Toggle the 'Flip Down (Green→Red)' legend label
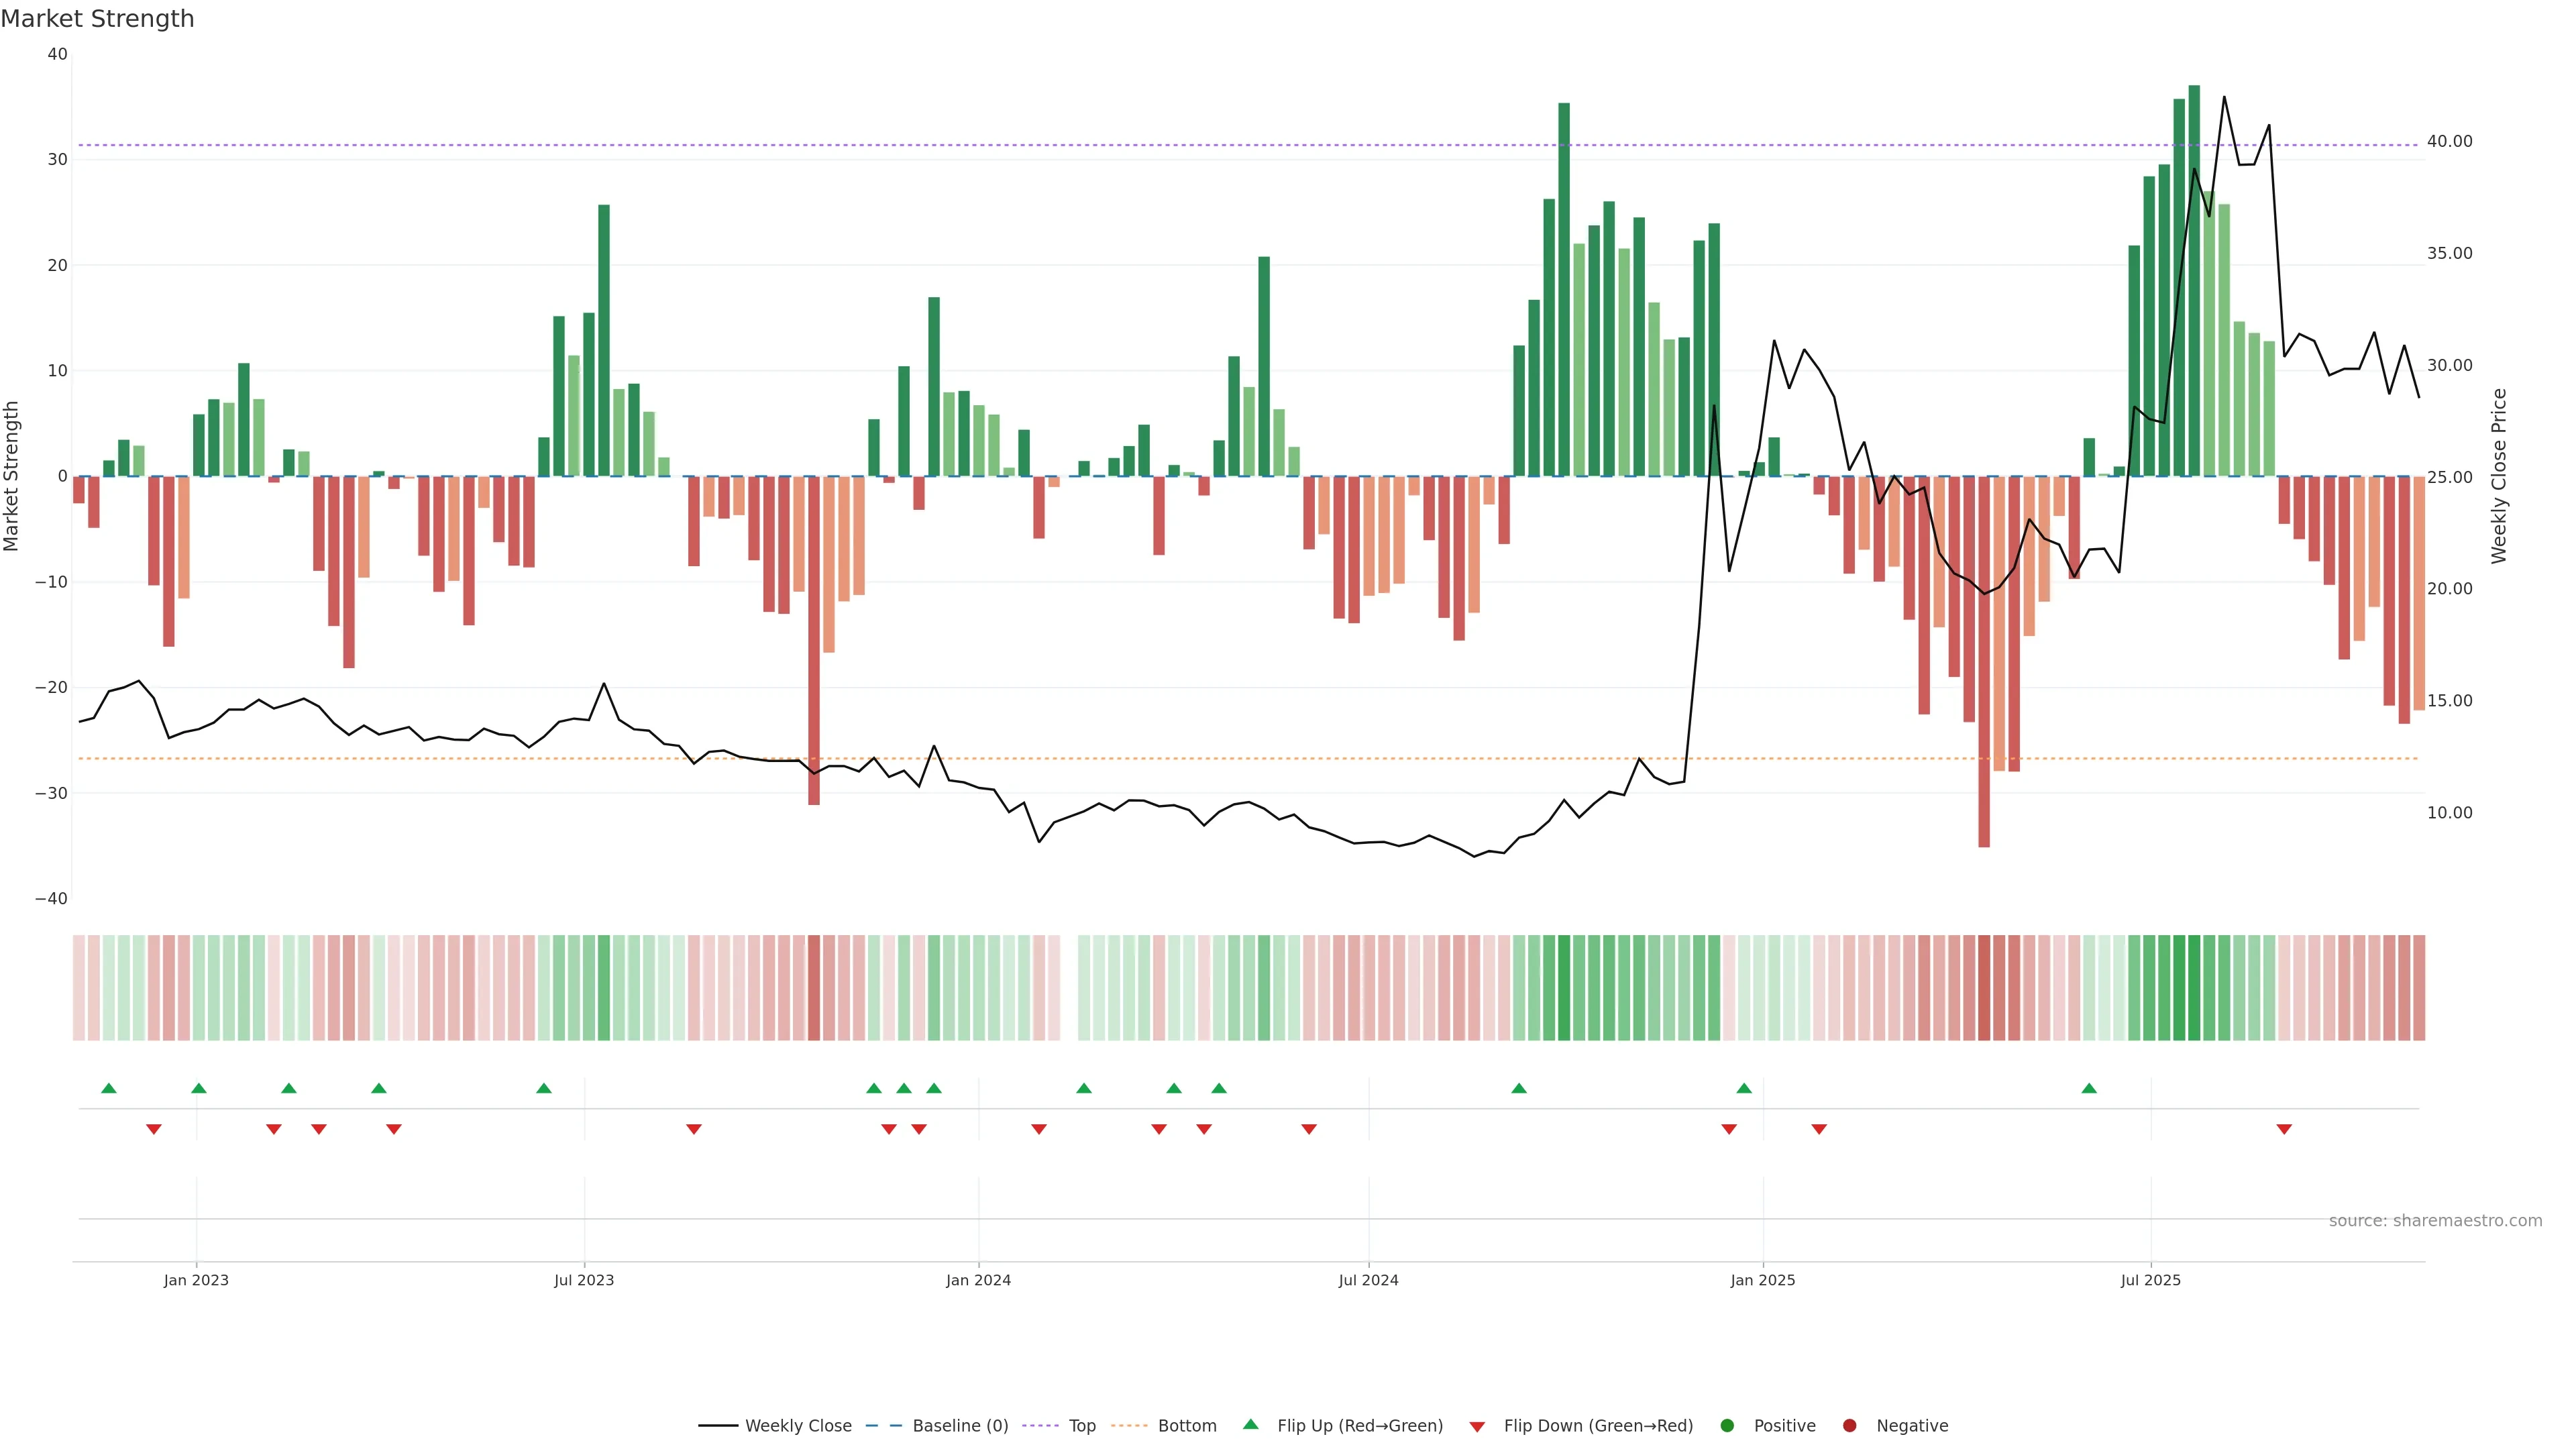Viewport: 2576px width, 1449px height. (x=1598, y=1426)
